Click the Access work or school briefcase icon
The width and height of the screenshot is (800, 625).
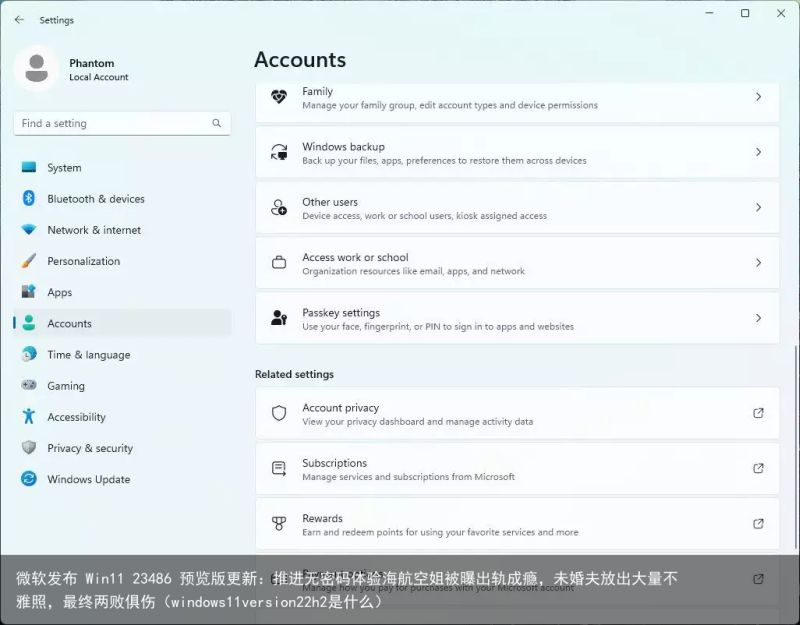pos(279,263)
